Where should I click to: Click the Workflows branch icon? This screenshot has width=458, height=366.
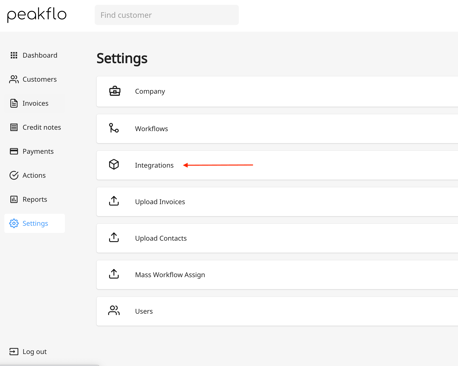pyautogui.click(x=114, y=128)
